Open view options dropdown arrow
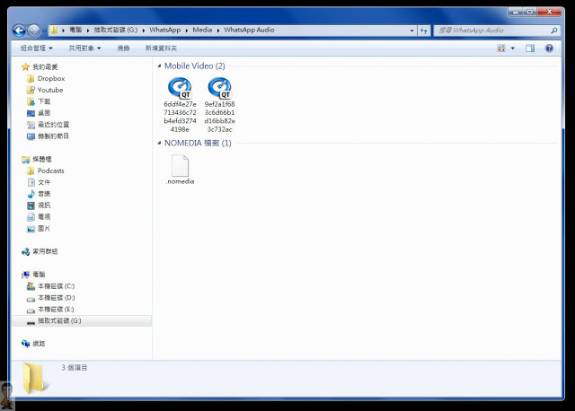Screen dimensions: 575x411 [x=513, y=48]
